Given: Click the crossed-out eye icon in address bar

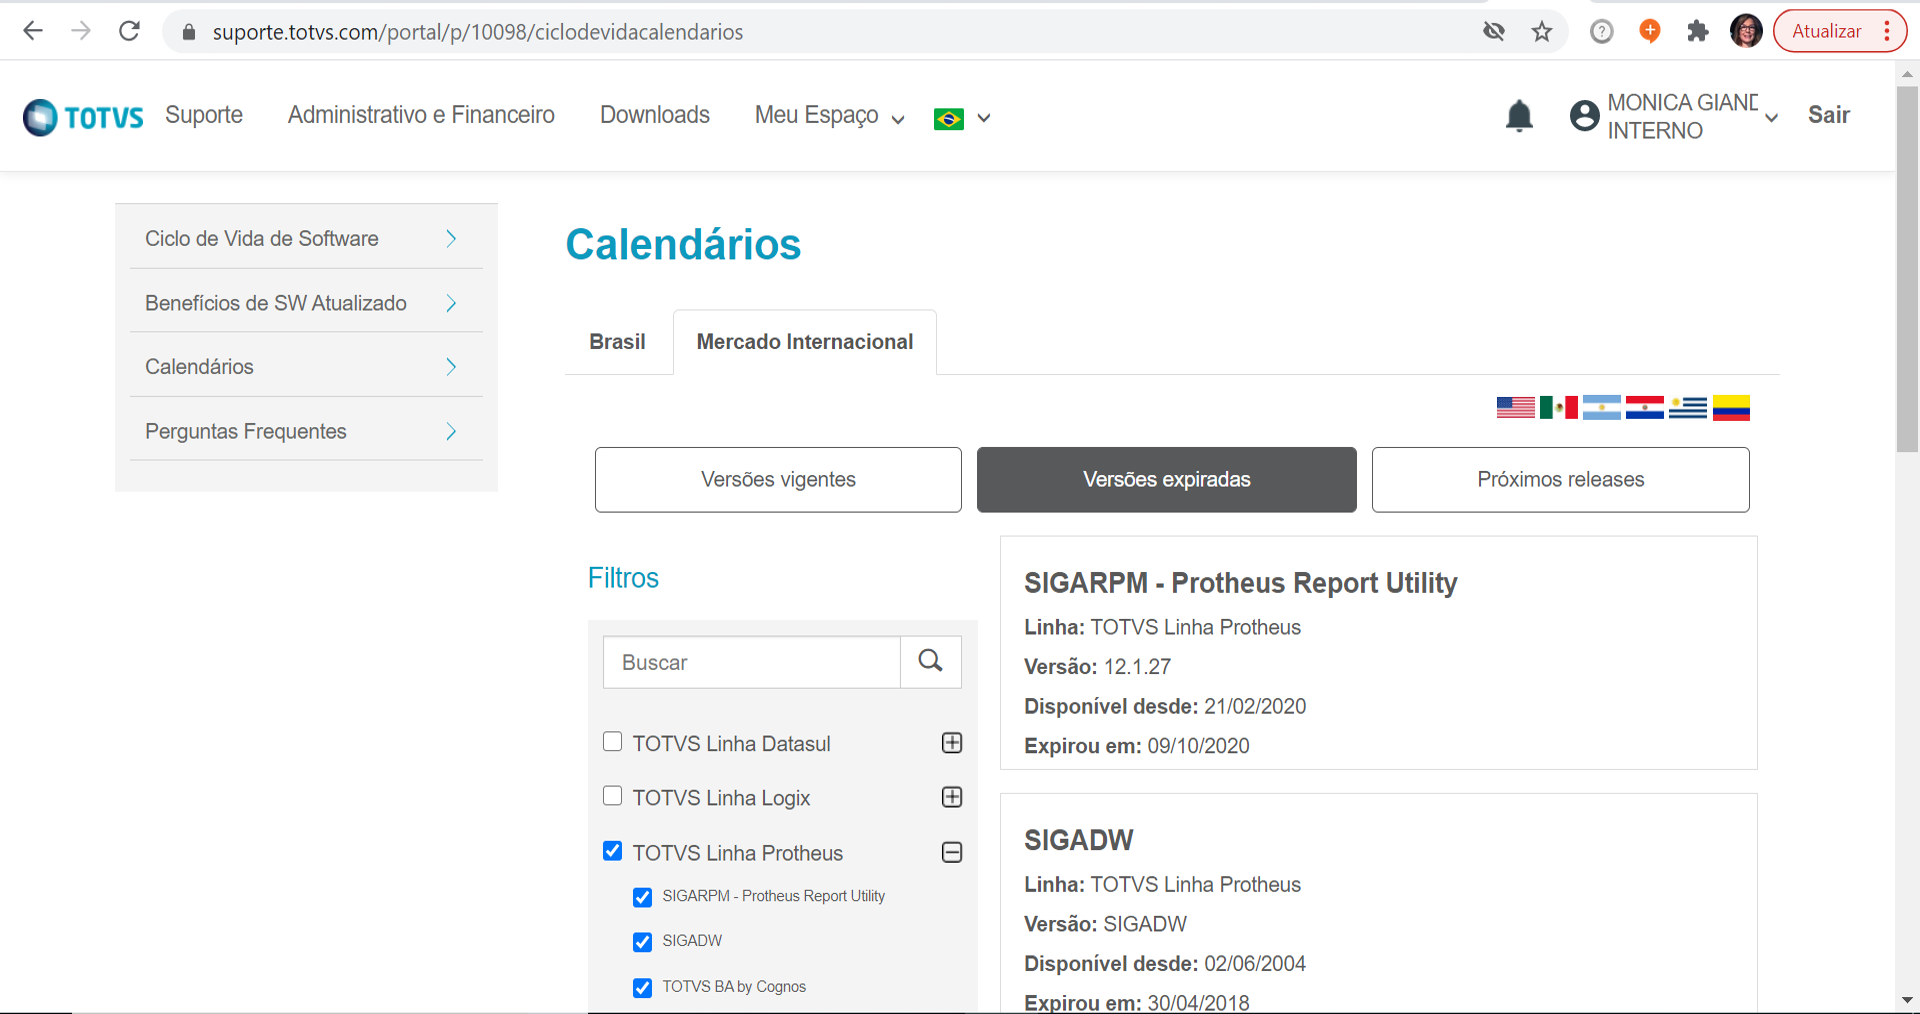Looking at the screenshot, I should coord(1494,31).
